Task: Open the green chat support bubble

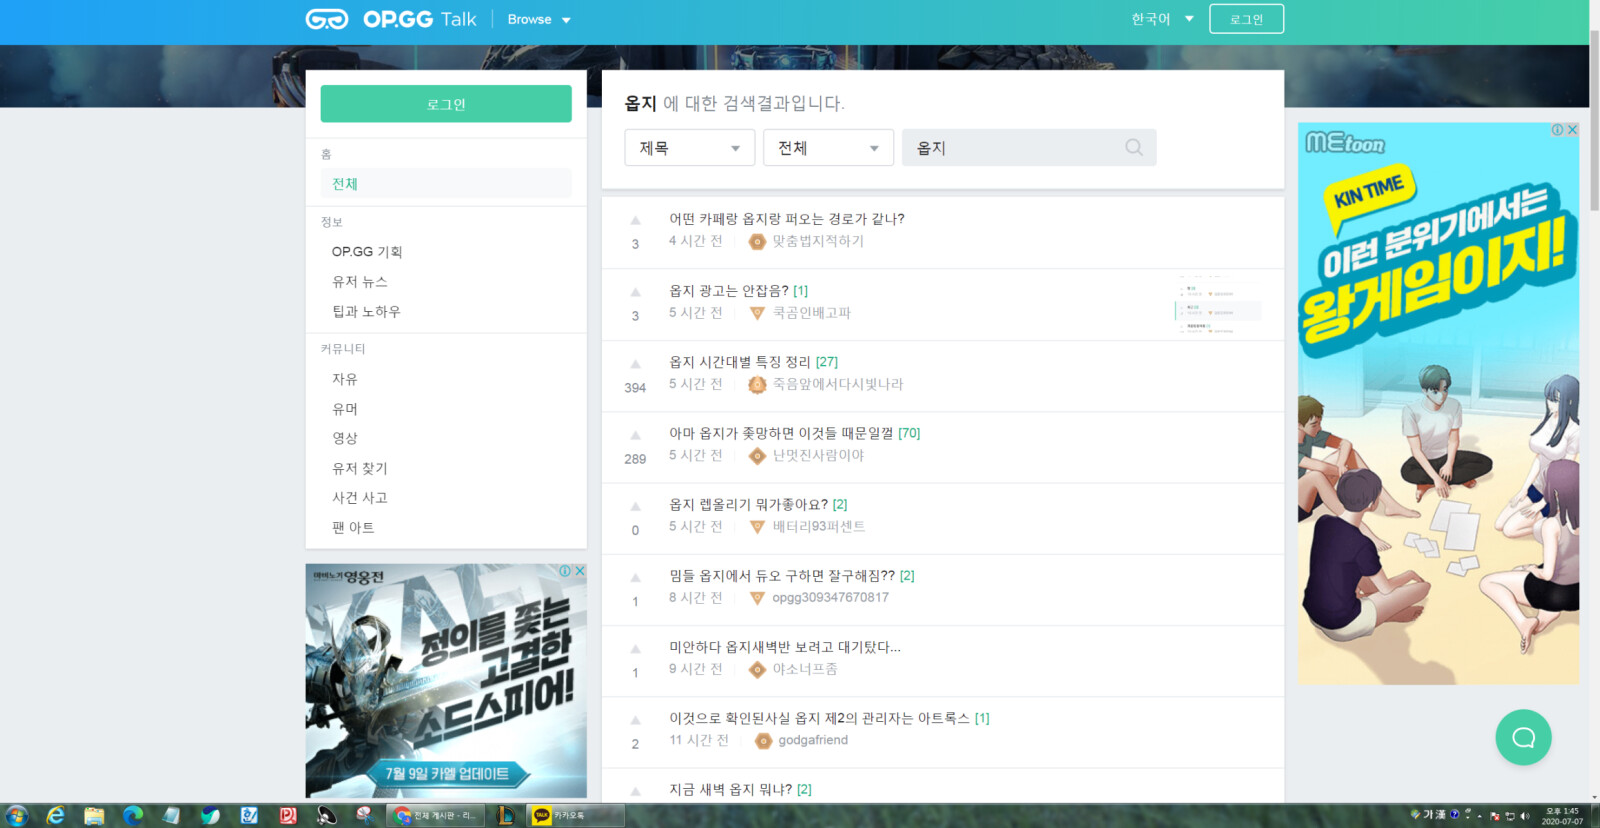Action: (1523, 738)
